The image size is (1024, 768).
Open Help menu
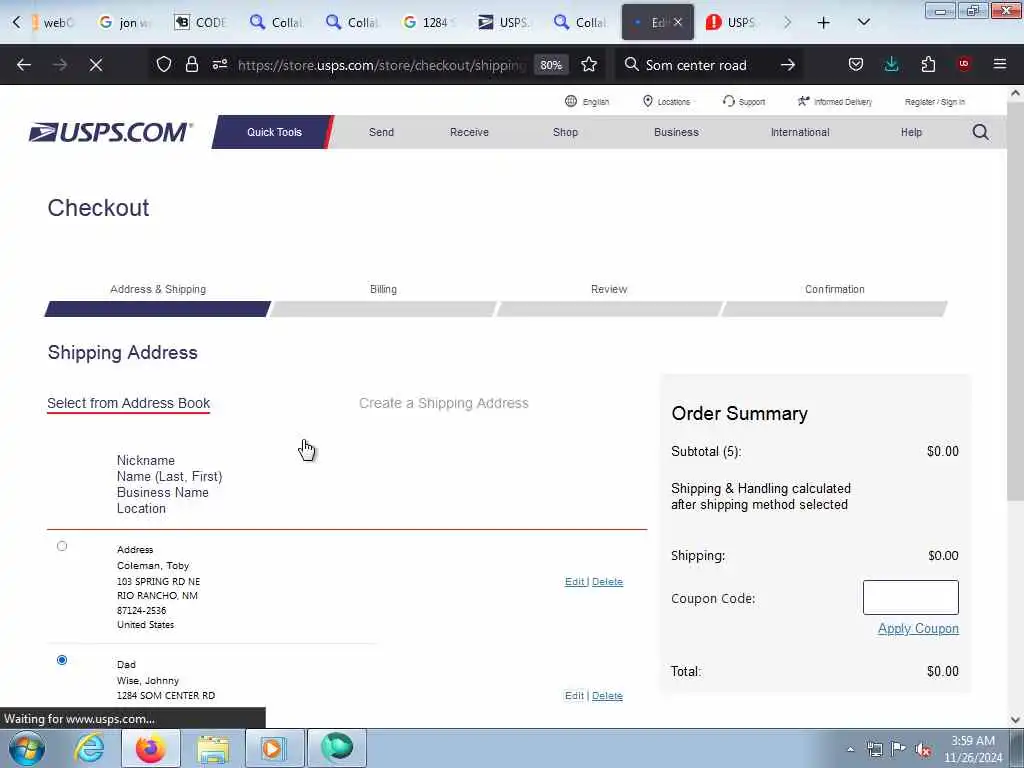[x=911, y=132]
